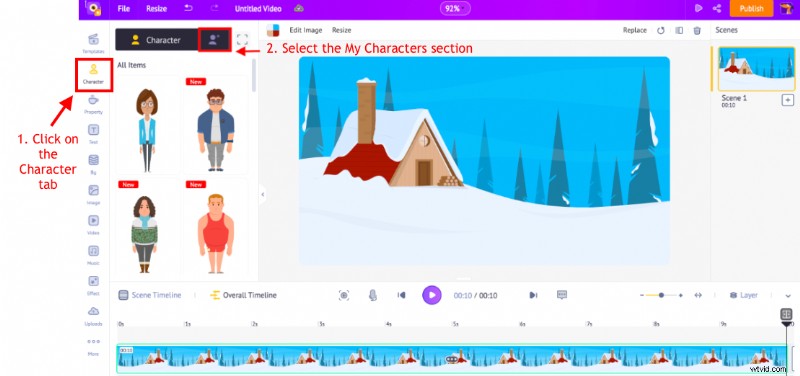Open the 92% zoom dropdown

pos(455,9)
